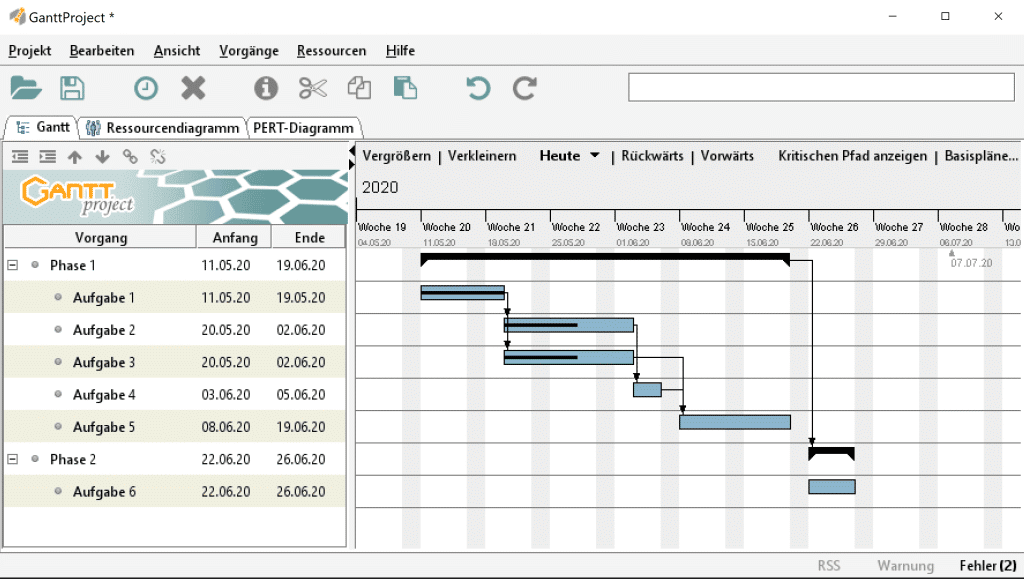Click the open project folder icon

pos(26,88)
